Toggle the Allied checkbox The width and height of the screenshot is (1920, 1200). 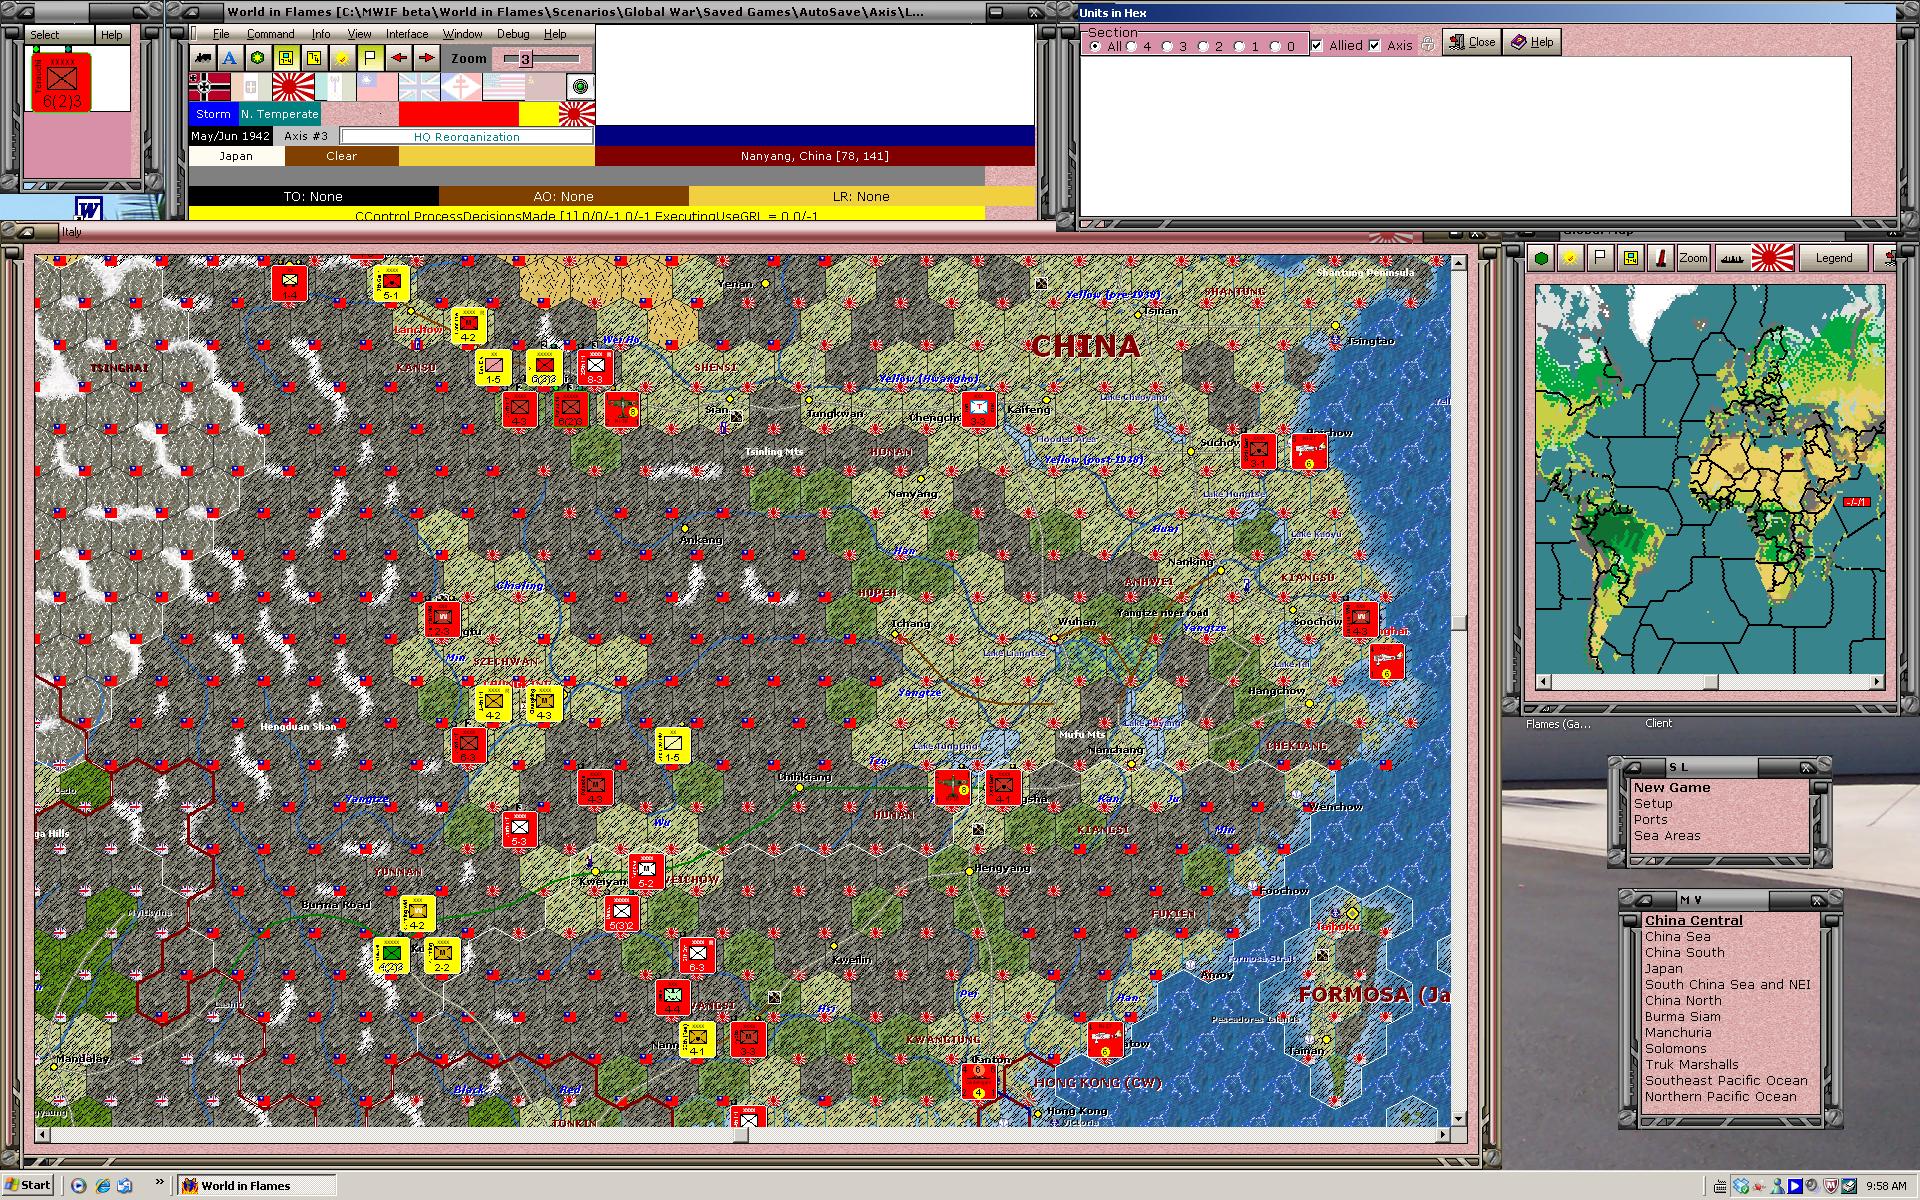(1318, 45)
